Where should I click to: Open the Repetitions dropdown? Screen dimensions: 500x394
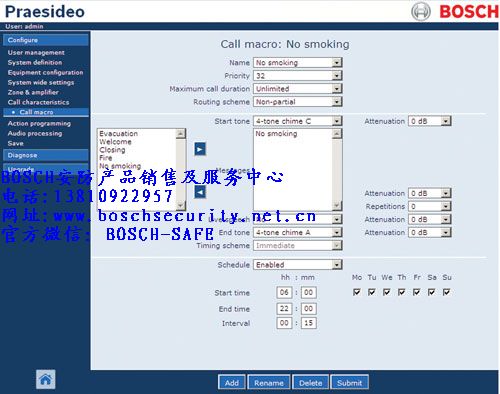point(430,206)
